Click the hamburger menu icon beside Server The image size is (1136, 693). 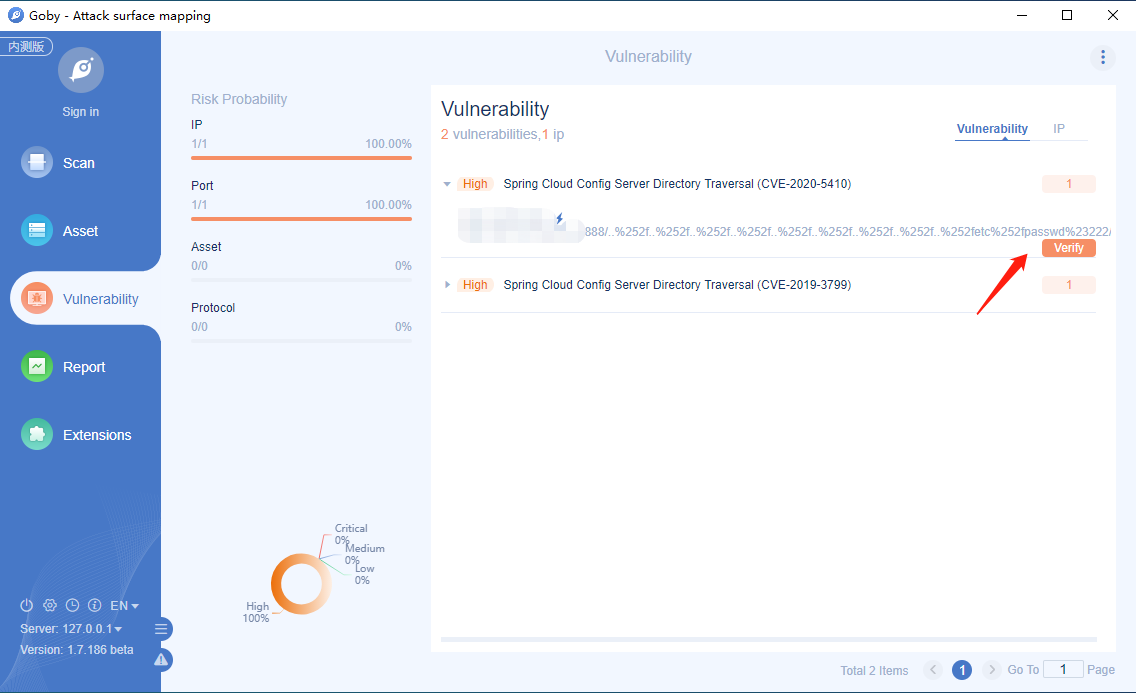162,629
